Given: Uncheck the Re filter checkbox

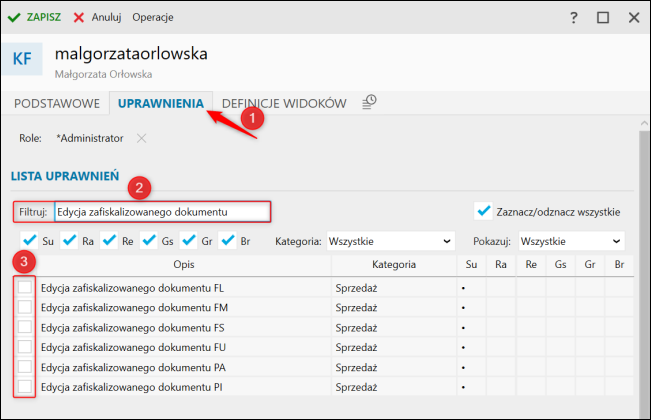Looking at the screenshot, I should pyautogui.click(x=109, y=241).
